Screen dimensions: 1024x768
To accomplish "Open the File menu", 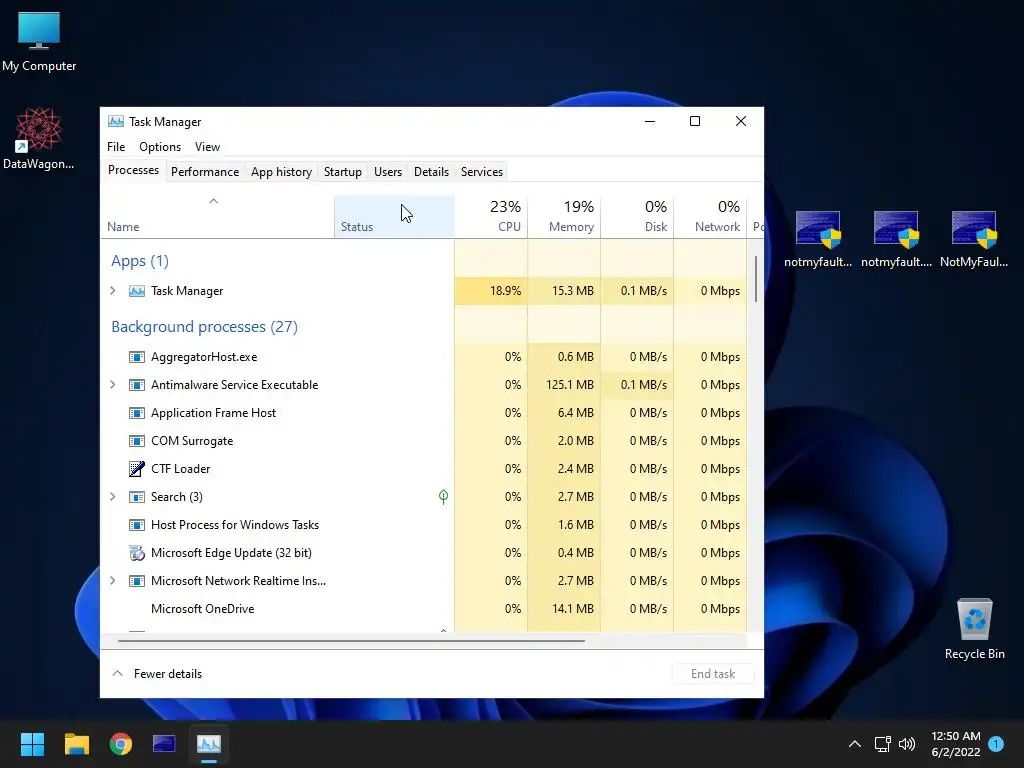I will [x=116, y=147].
